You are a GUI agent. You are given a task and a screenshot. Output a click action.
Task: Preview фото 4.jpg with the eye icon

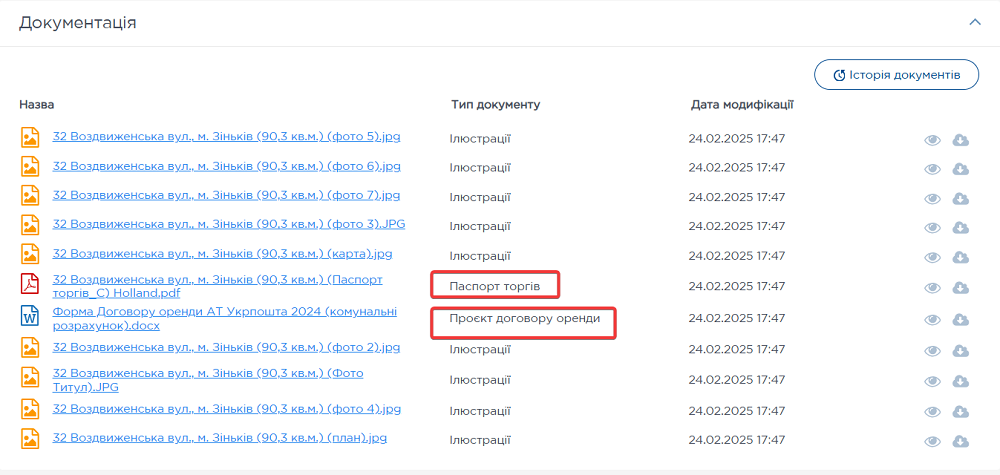932,412
